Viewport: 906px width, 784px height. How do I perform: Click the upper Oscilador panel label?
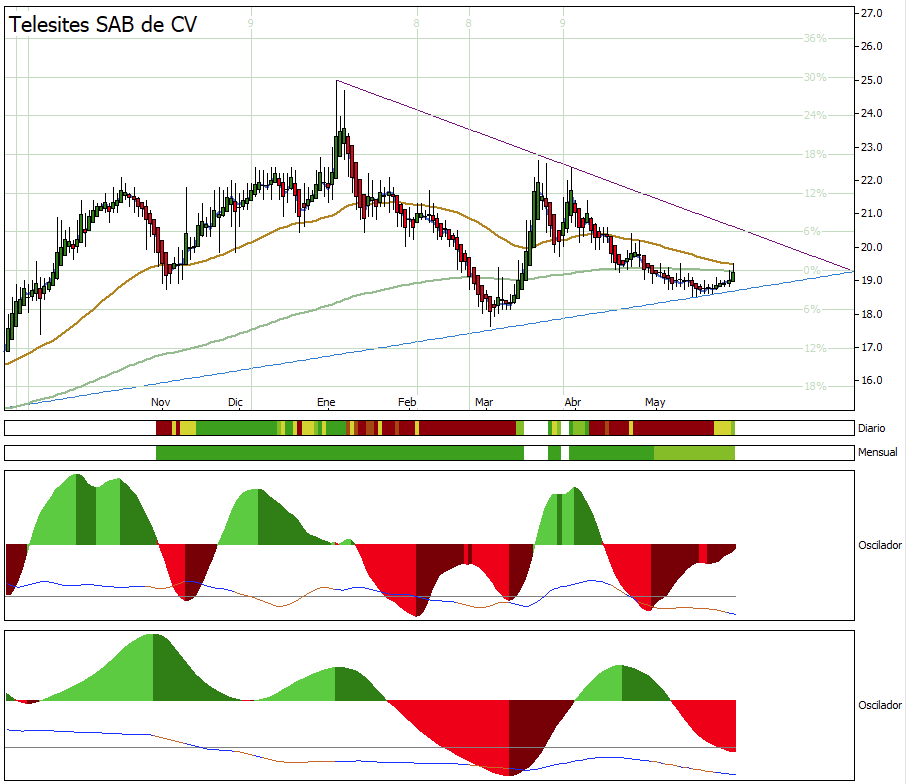[880, 545]
